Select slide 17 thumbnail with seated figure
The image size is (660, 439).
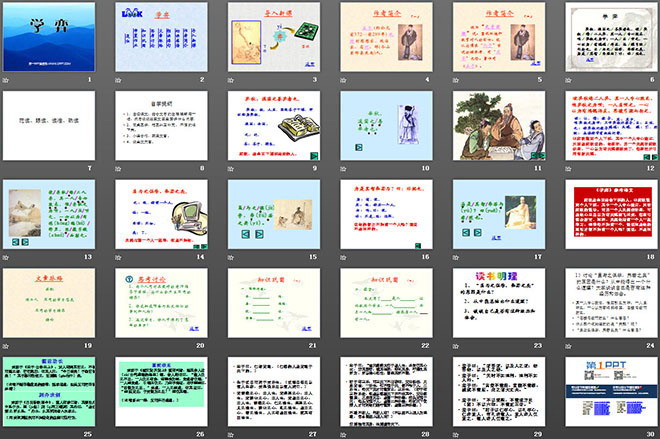point(499,215)
